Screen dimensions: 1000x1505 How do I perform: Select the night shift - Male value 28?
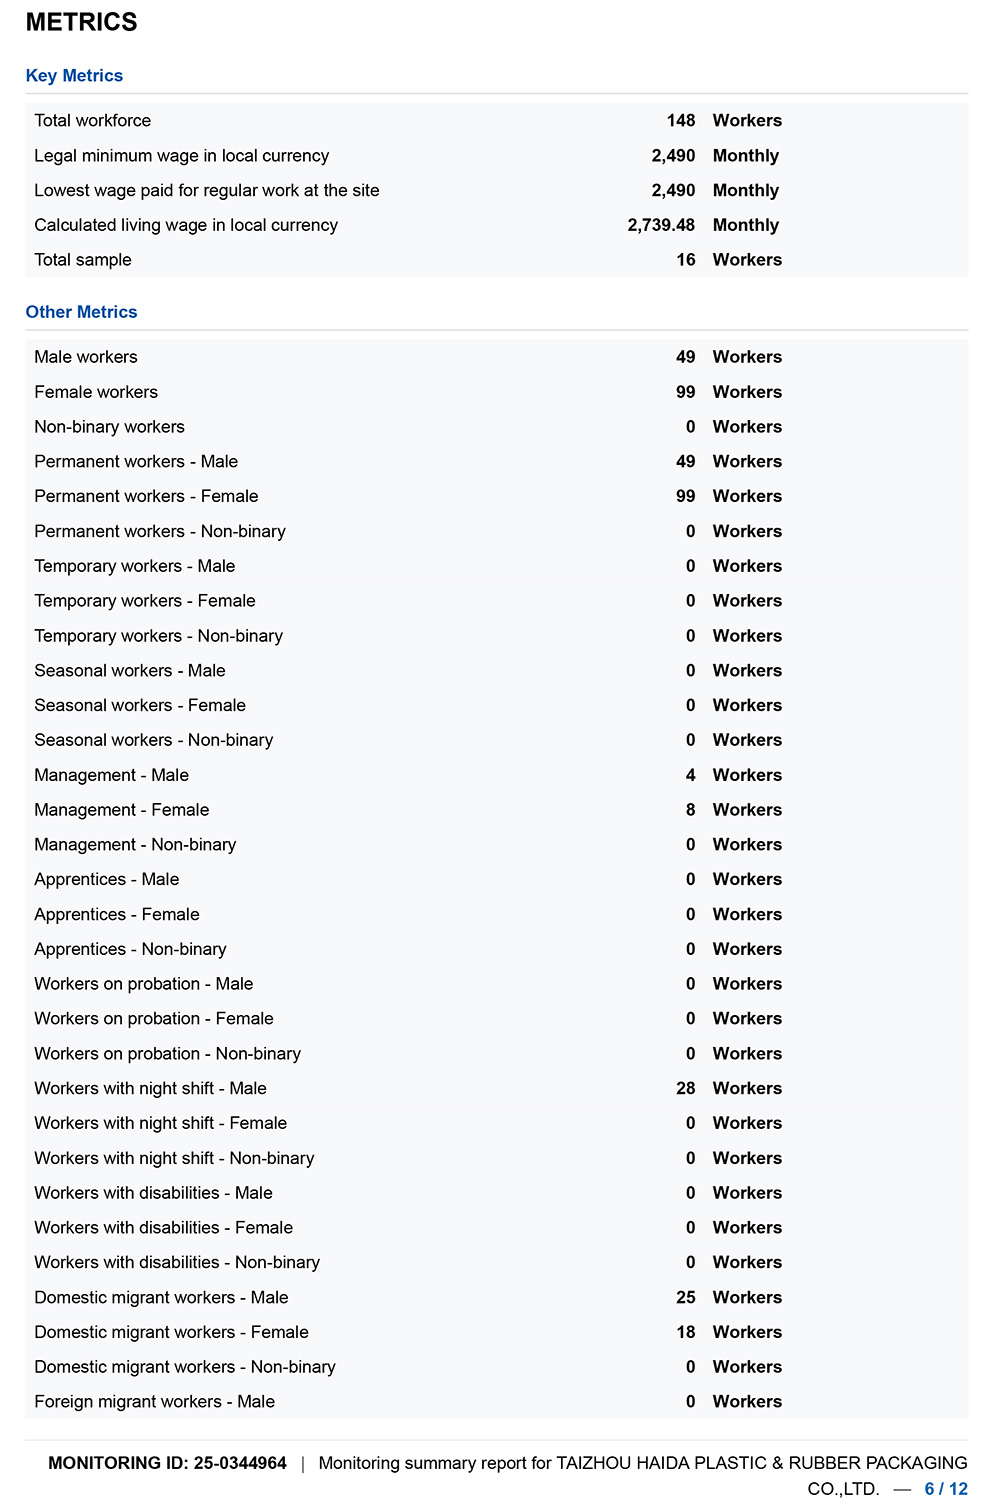685,1088
